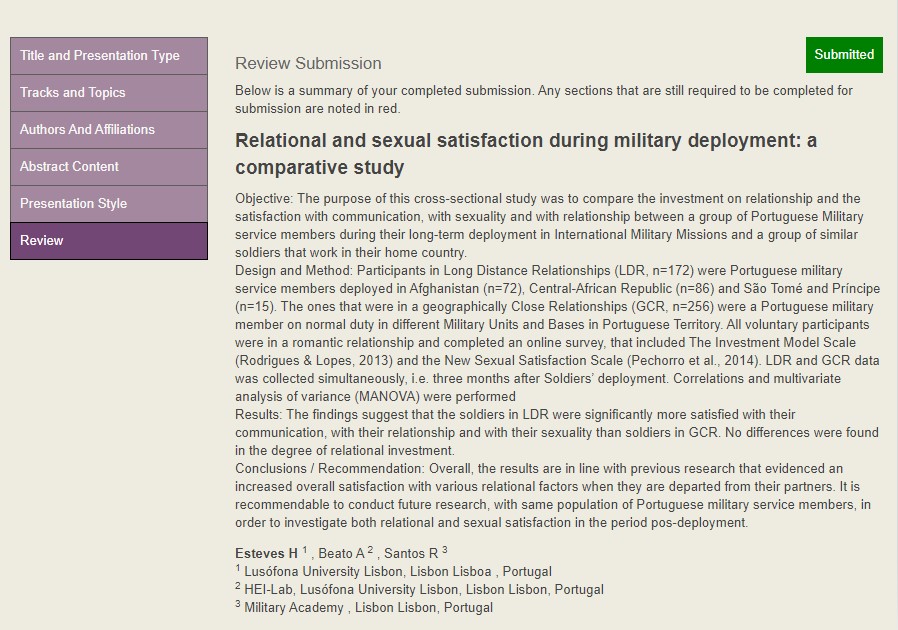The width and height of the screenshot is (898, 630).
Task: Click the HEI-Lab affiliation line
Action: click(419, 589)
